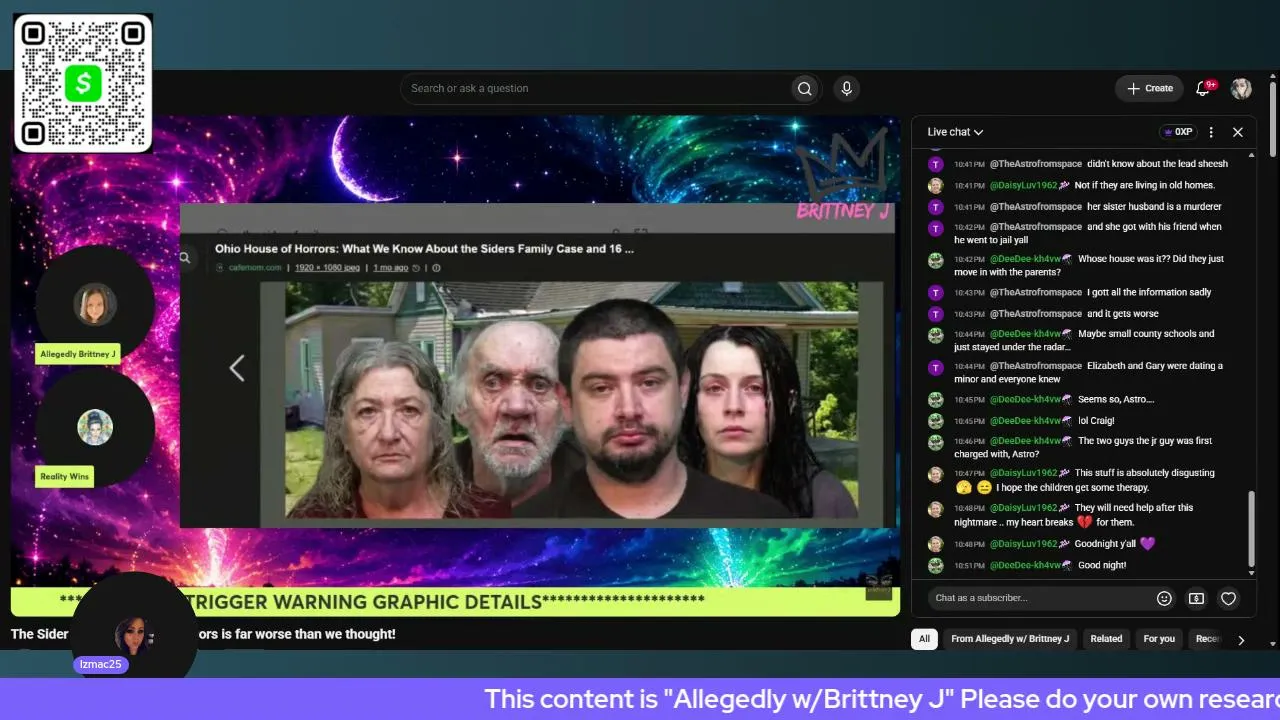Click the avatar beside 'Goodnight y'all' message
The image size is (1280, 720).
pos(935,544)
